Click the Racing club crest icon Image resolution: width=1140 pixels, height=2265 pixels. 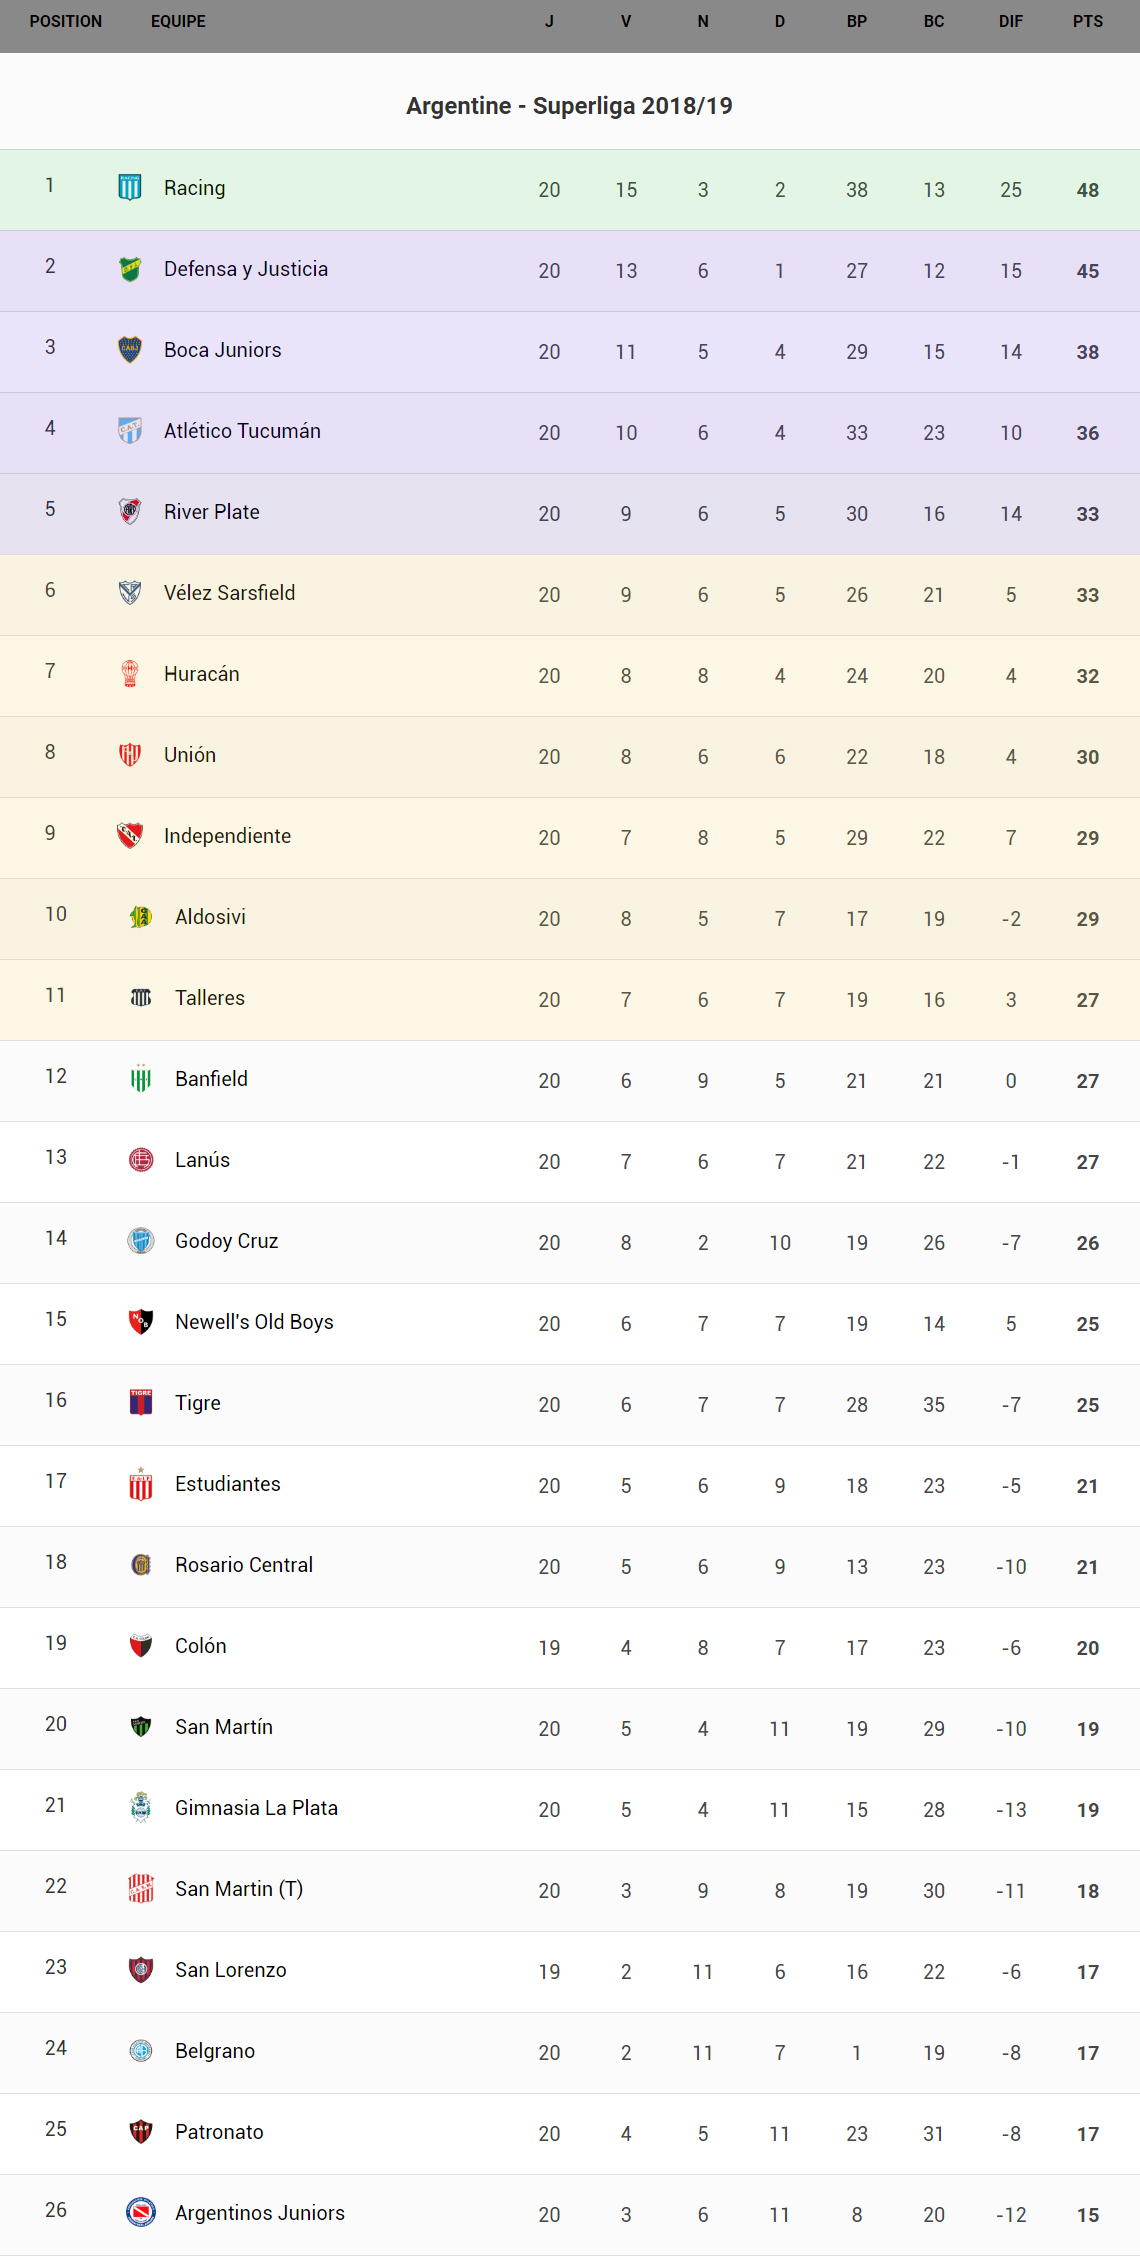(130, 187)
